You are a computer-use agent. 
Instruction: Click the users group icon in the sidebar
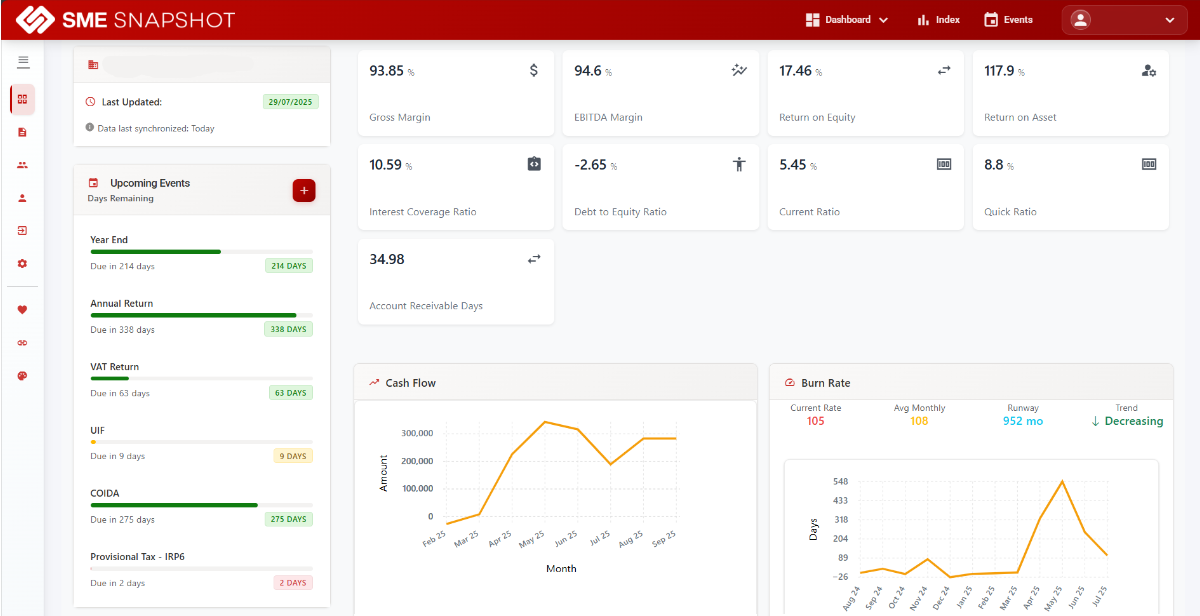pyautogui.click(x=22, y=165)
